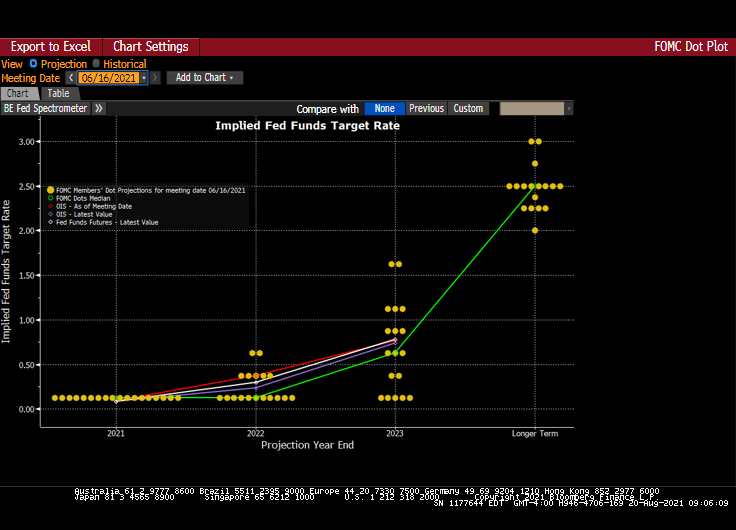This screenshot has width=736, height=530.
Task: Open the custom comparison date dropdown
Action: click(568, 108)
